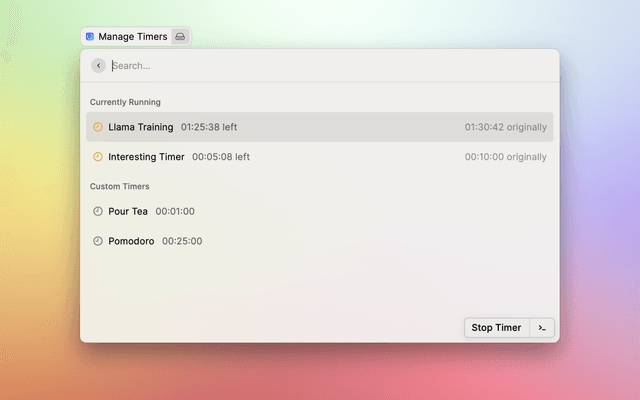
Task: Open the action panel next to Stop Timer
Action: click(542, 328)
